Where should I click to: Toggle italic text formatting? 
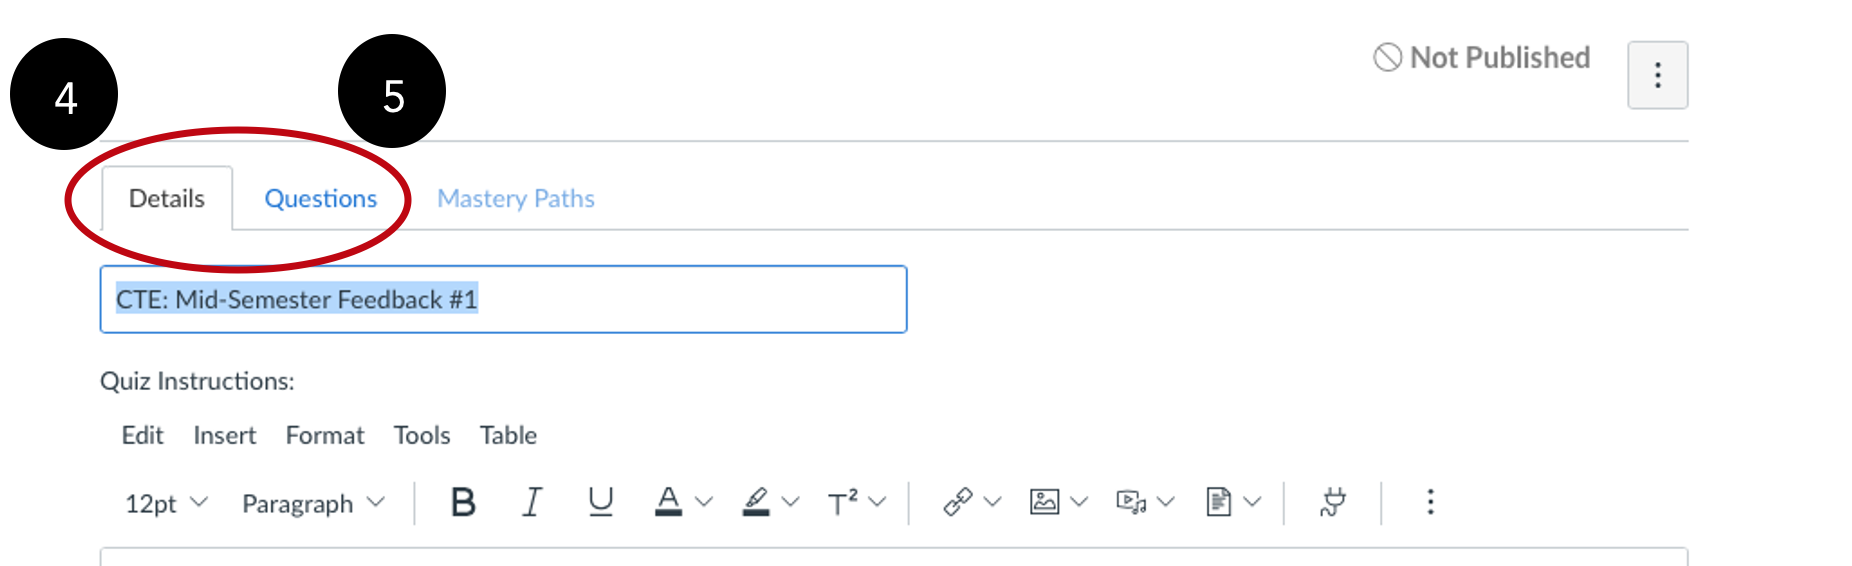click(x=532, y=502)
